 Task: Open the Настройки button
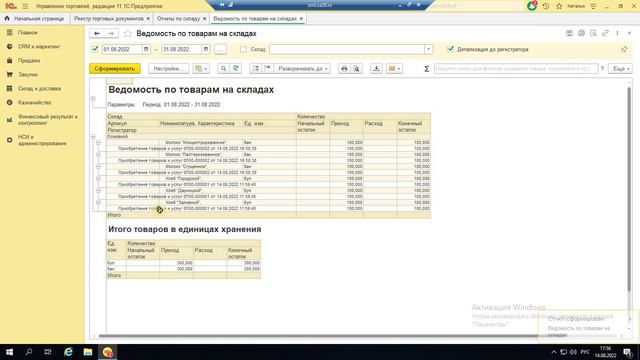click(x=169, y=69)
